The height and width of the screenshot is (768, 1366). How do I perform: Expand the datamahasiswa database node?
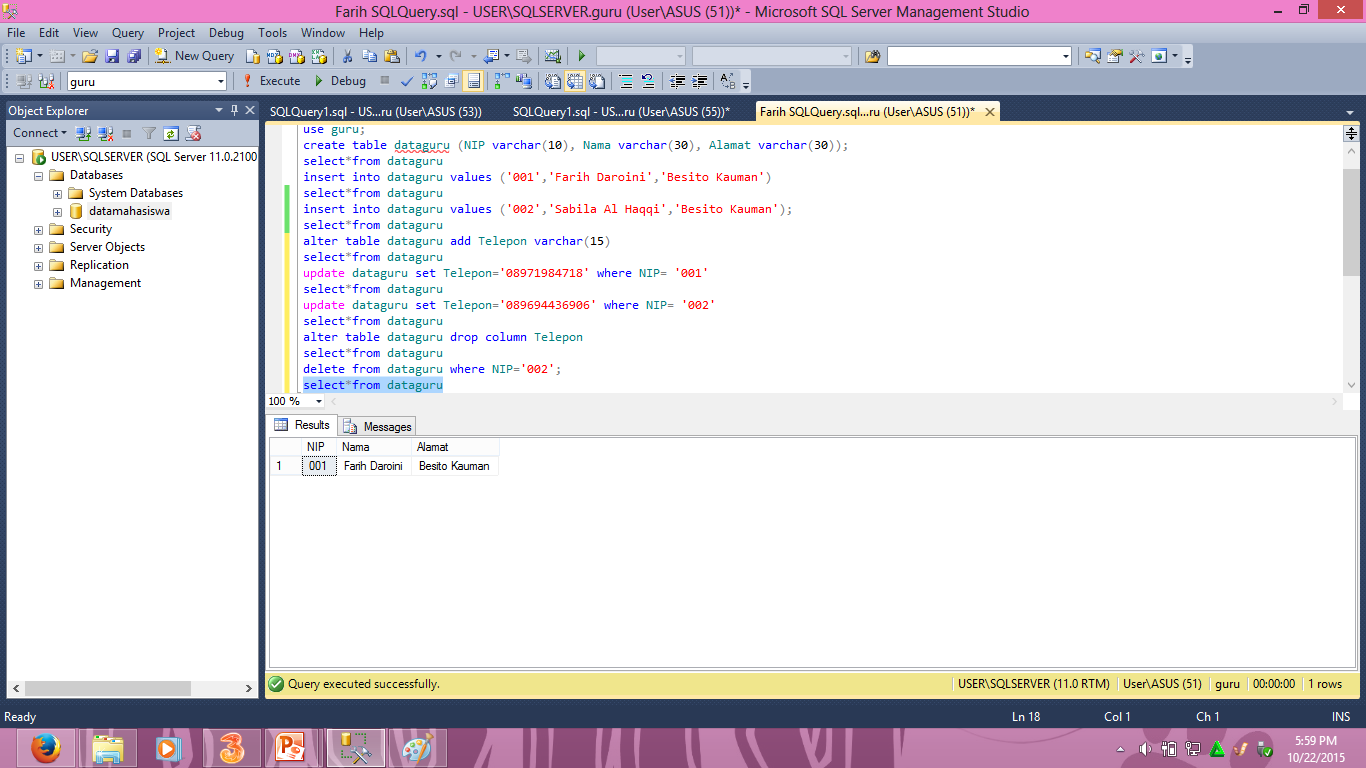tap(58, 211)
